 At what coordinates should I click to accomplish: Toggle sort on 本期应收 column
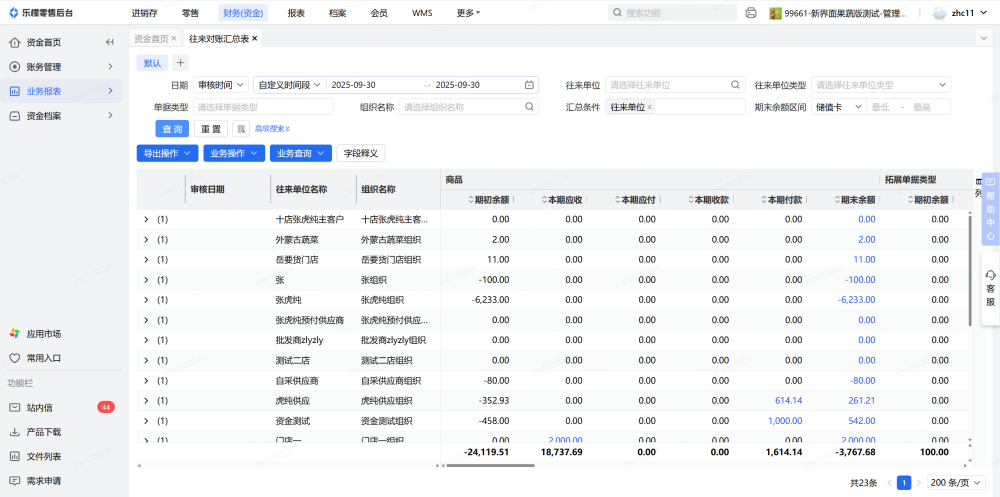point(565,200)
